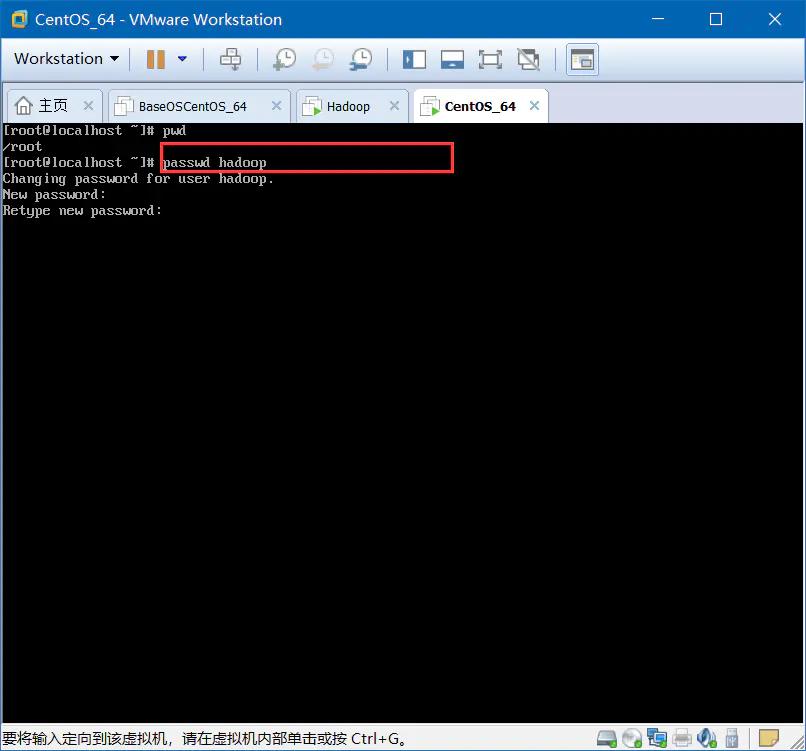Open the snapshot manager icon
806x751 pixels.
click(x=361, y=59)
